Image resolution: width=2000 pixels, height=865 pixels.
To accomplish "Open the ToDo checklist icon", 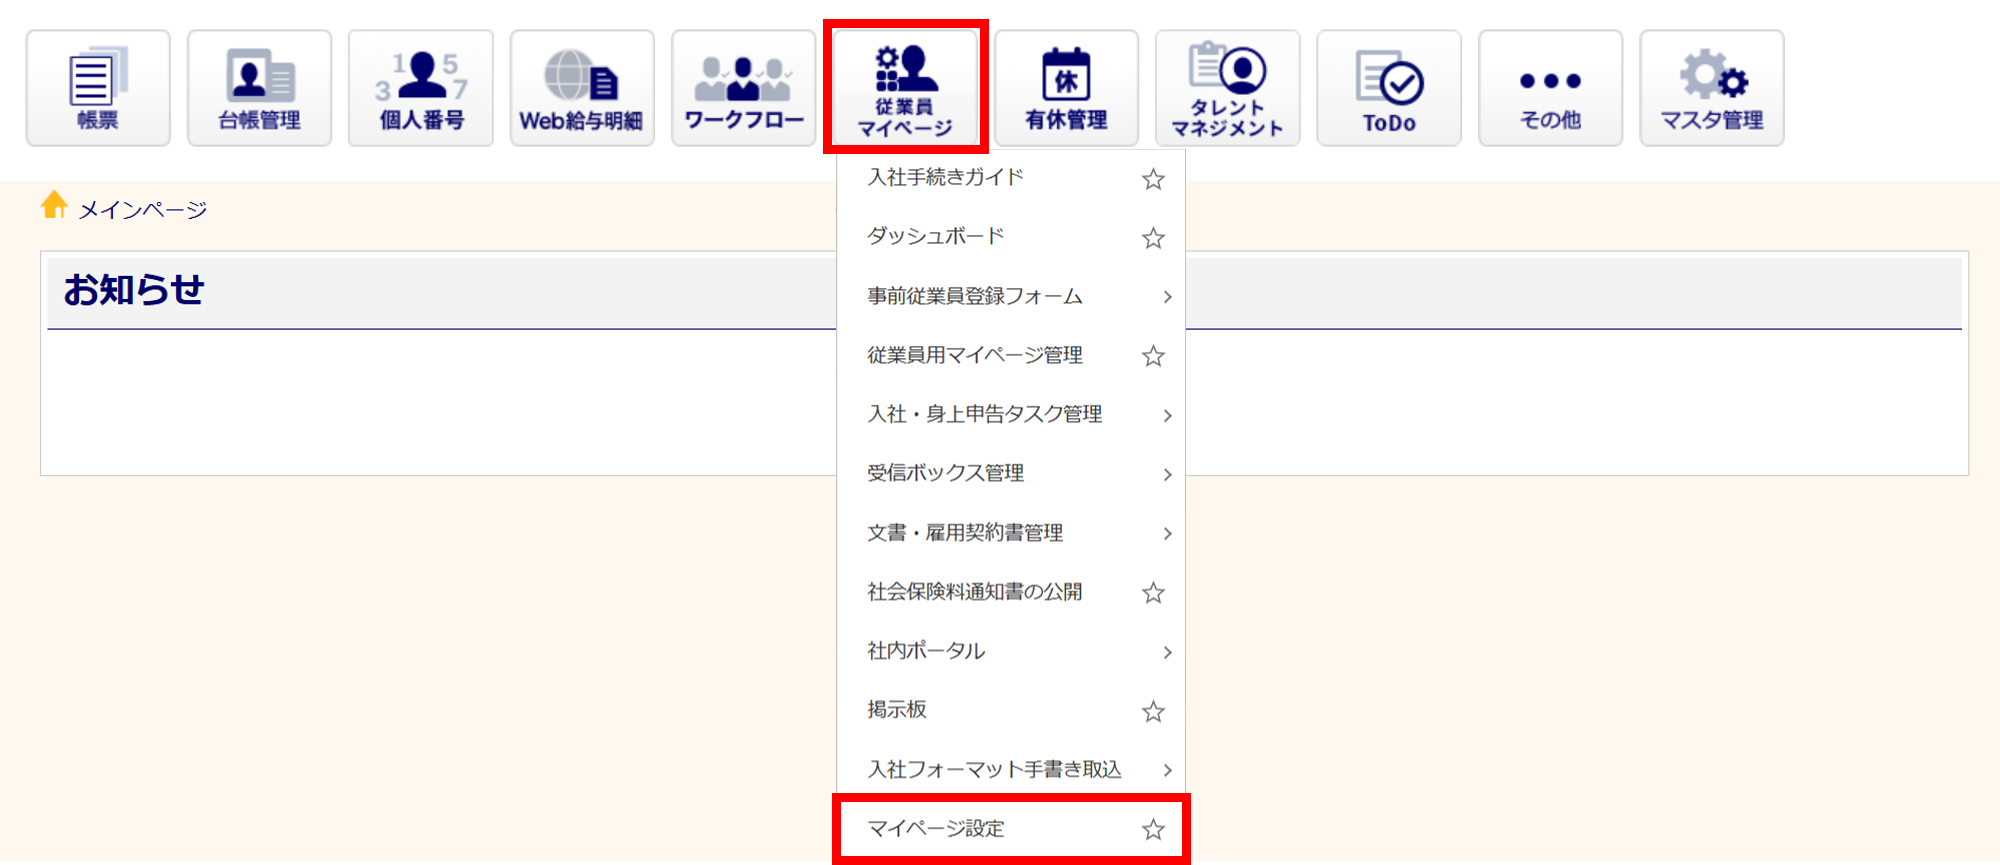I will (x=1389, y=88).
